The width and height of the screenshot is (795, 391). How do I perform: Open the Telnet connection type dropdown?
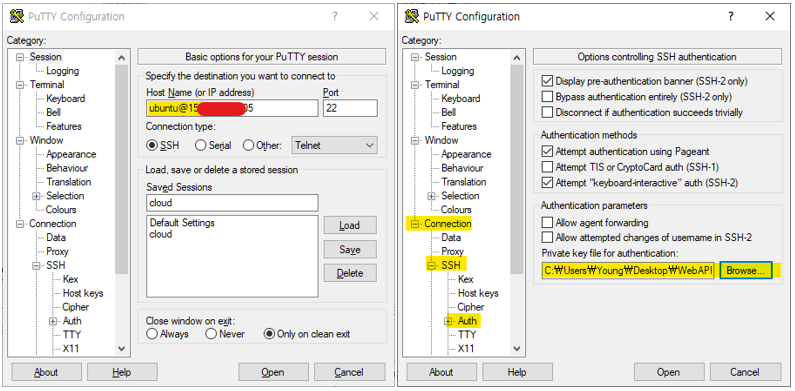pos(335,145)
